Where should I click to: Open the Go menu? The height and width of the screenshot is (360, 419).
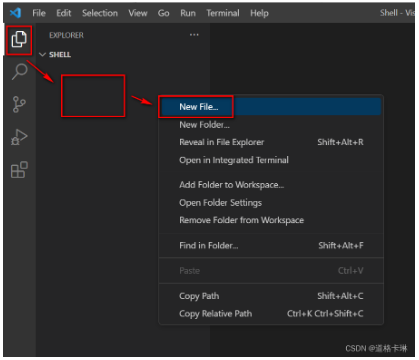click(x=163, y=13)
